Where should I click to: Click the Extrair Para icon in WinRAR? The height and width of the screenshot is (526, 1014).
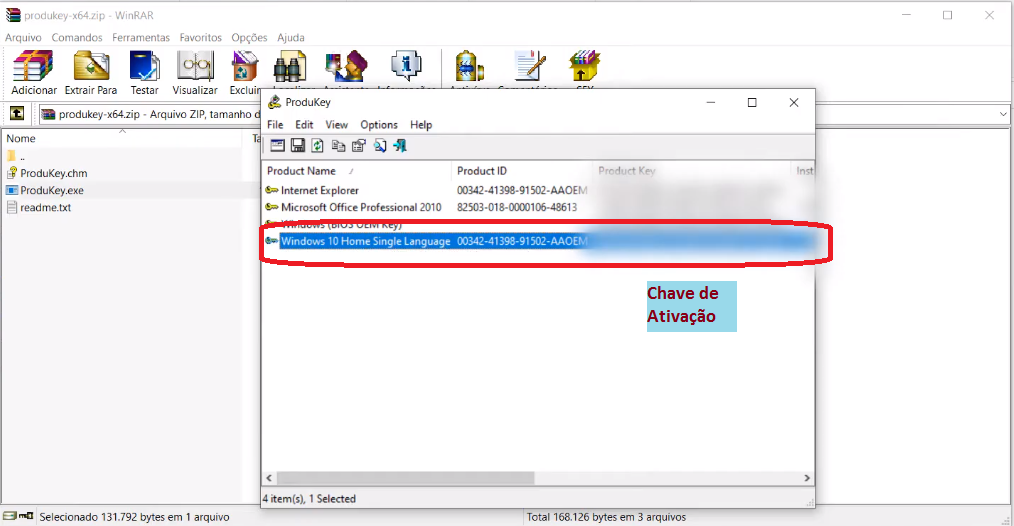pyautogui.click(x=91, y=66)
